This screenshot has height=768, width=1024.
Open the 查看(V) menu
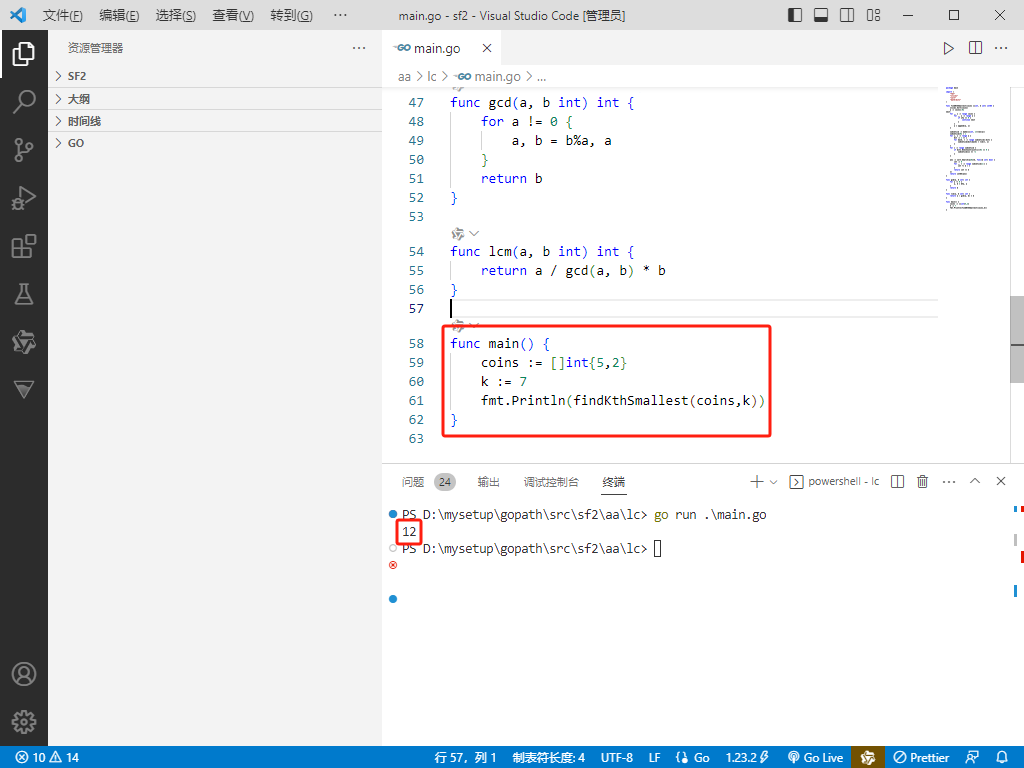[x=233, y=15]
